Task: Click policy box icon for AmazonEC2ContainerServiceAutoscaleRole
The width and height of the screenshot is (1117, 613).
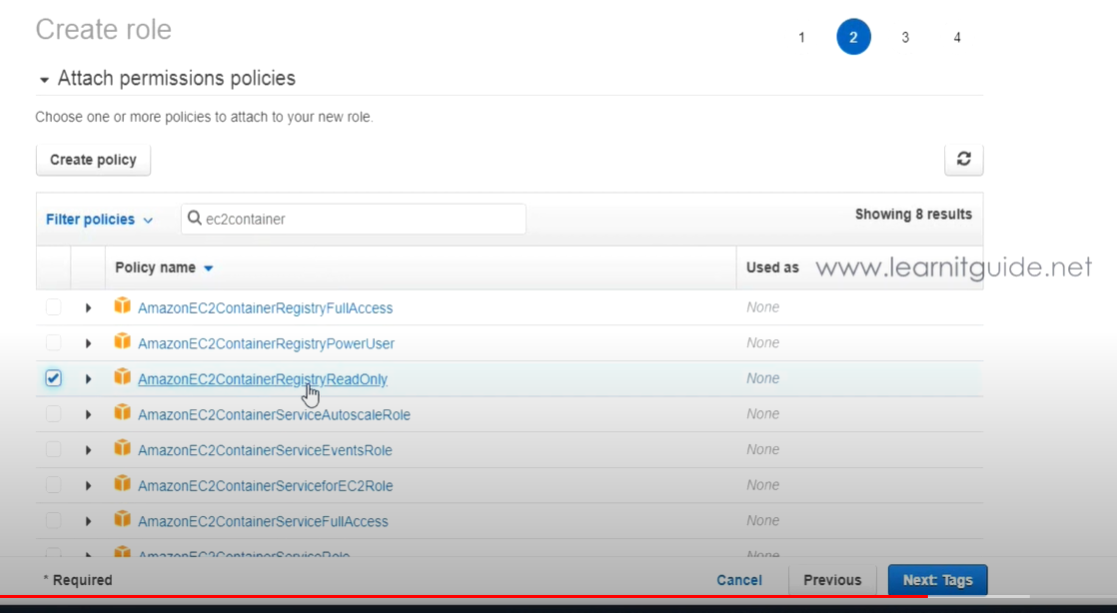Action: point(123,413)
